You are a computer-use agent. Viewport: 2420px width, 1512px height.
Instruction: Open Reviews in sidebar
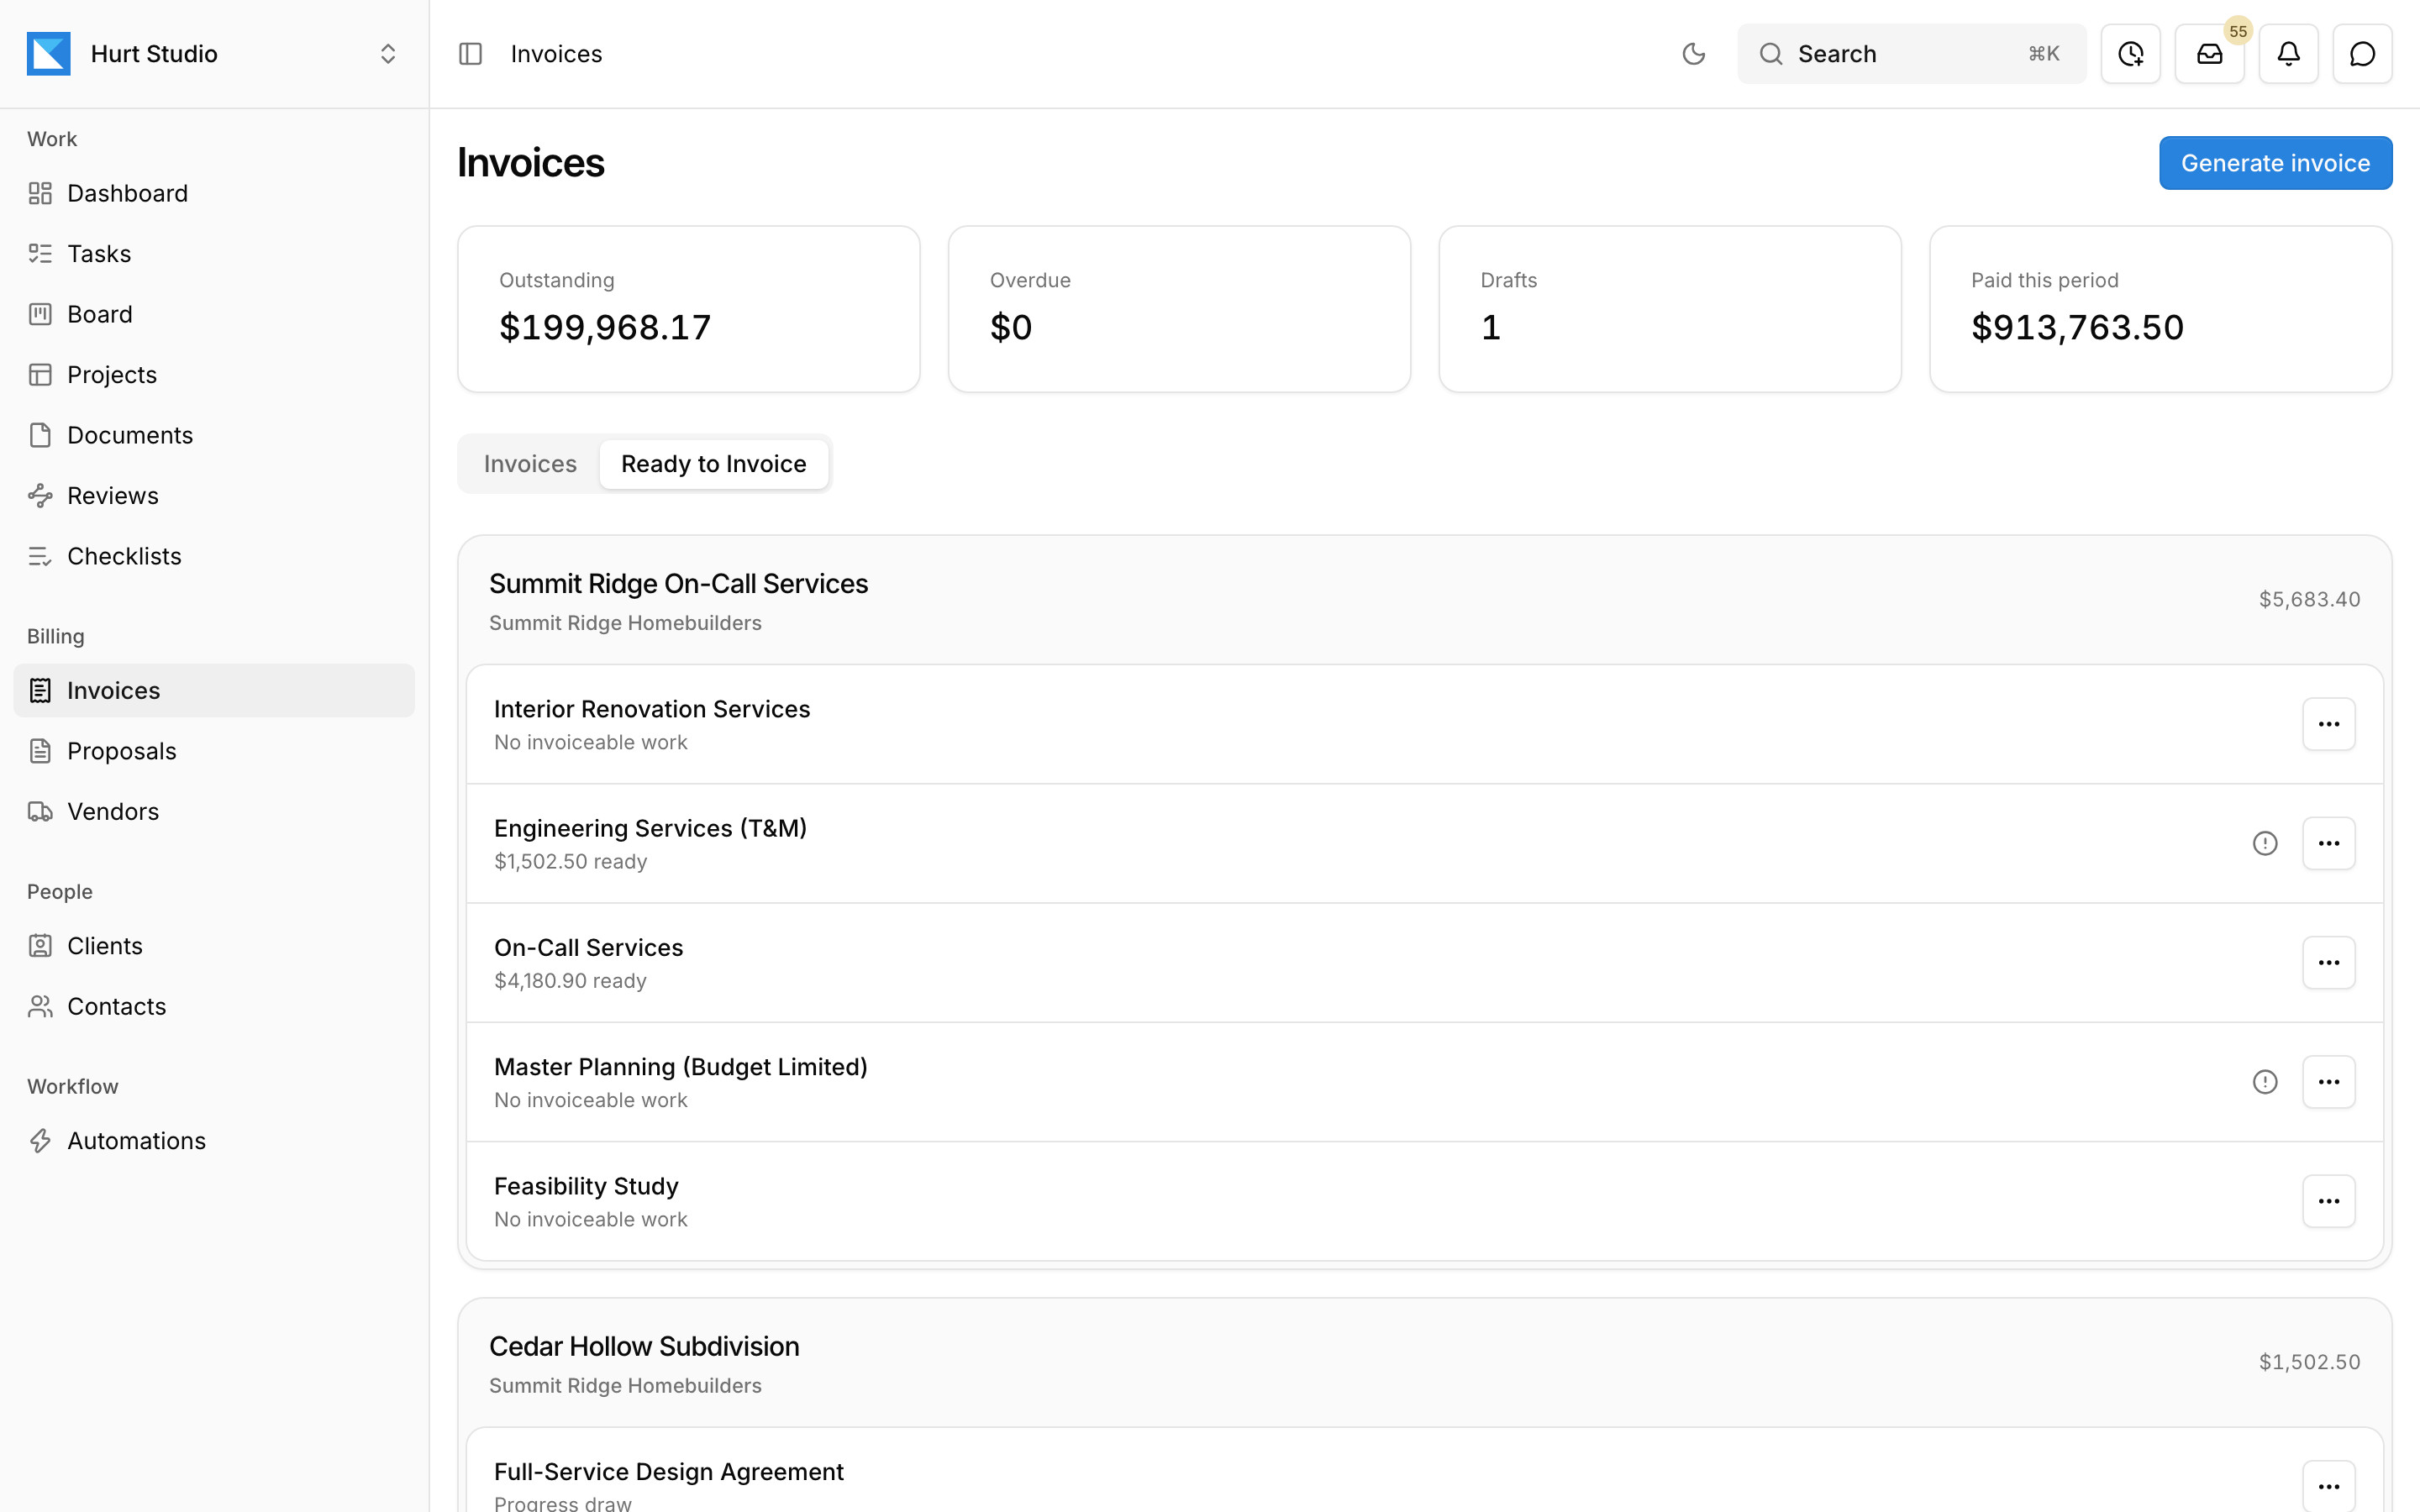[x=214, y=496]
